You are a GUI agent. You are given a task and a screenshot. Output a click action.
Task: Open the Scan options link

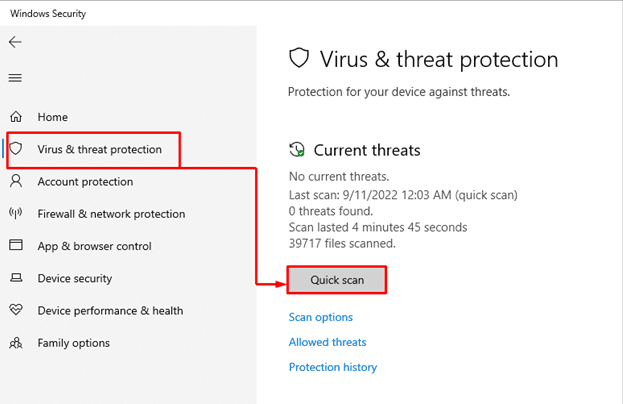point(320,317)
